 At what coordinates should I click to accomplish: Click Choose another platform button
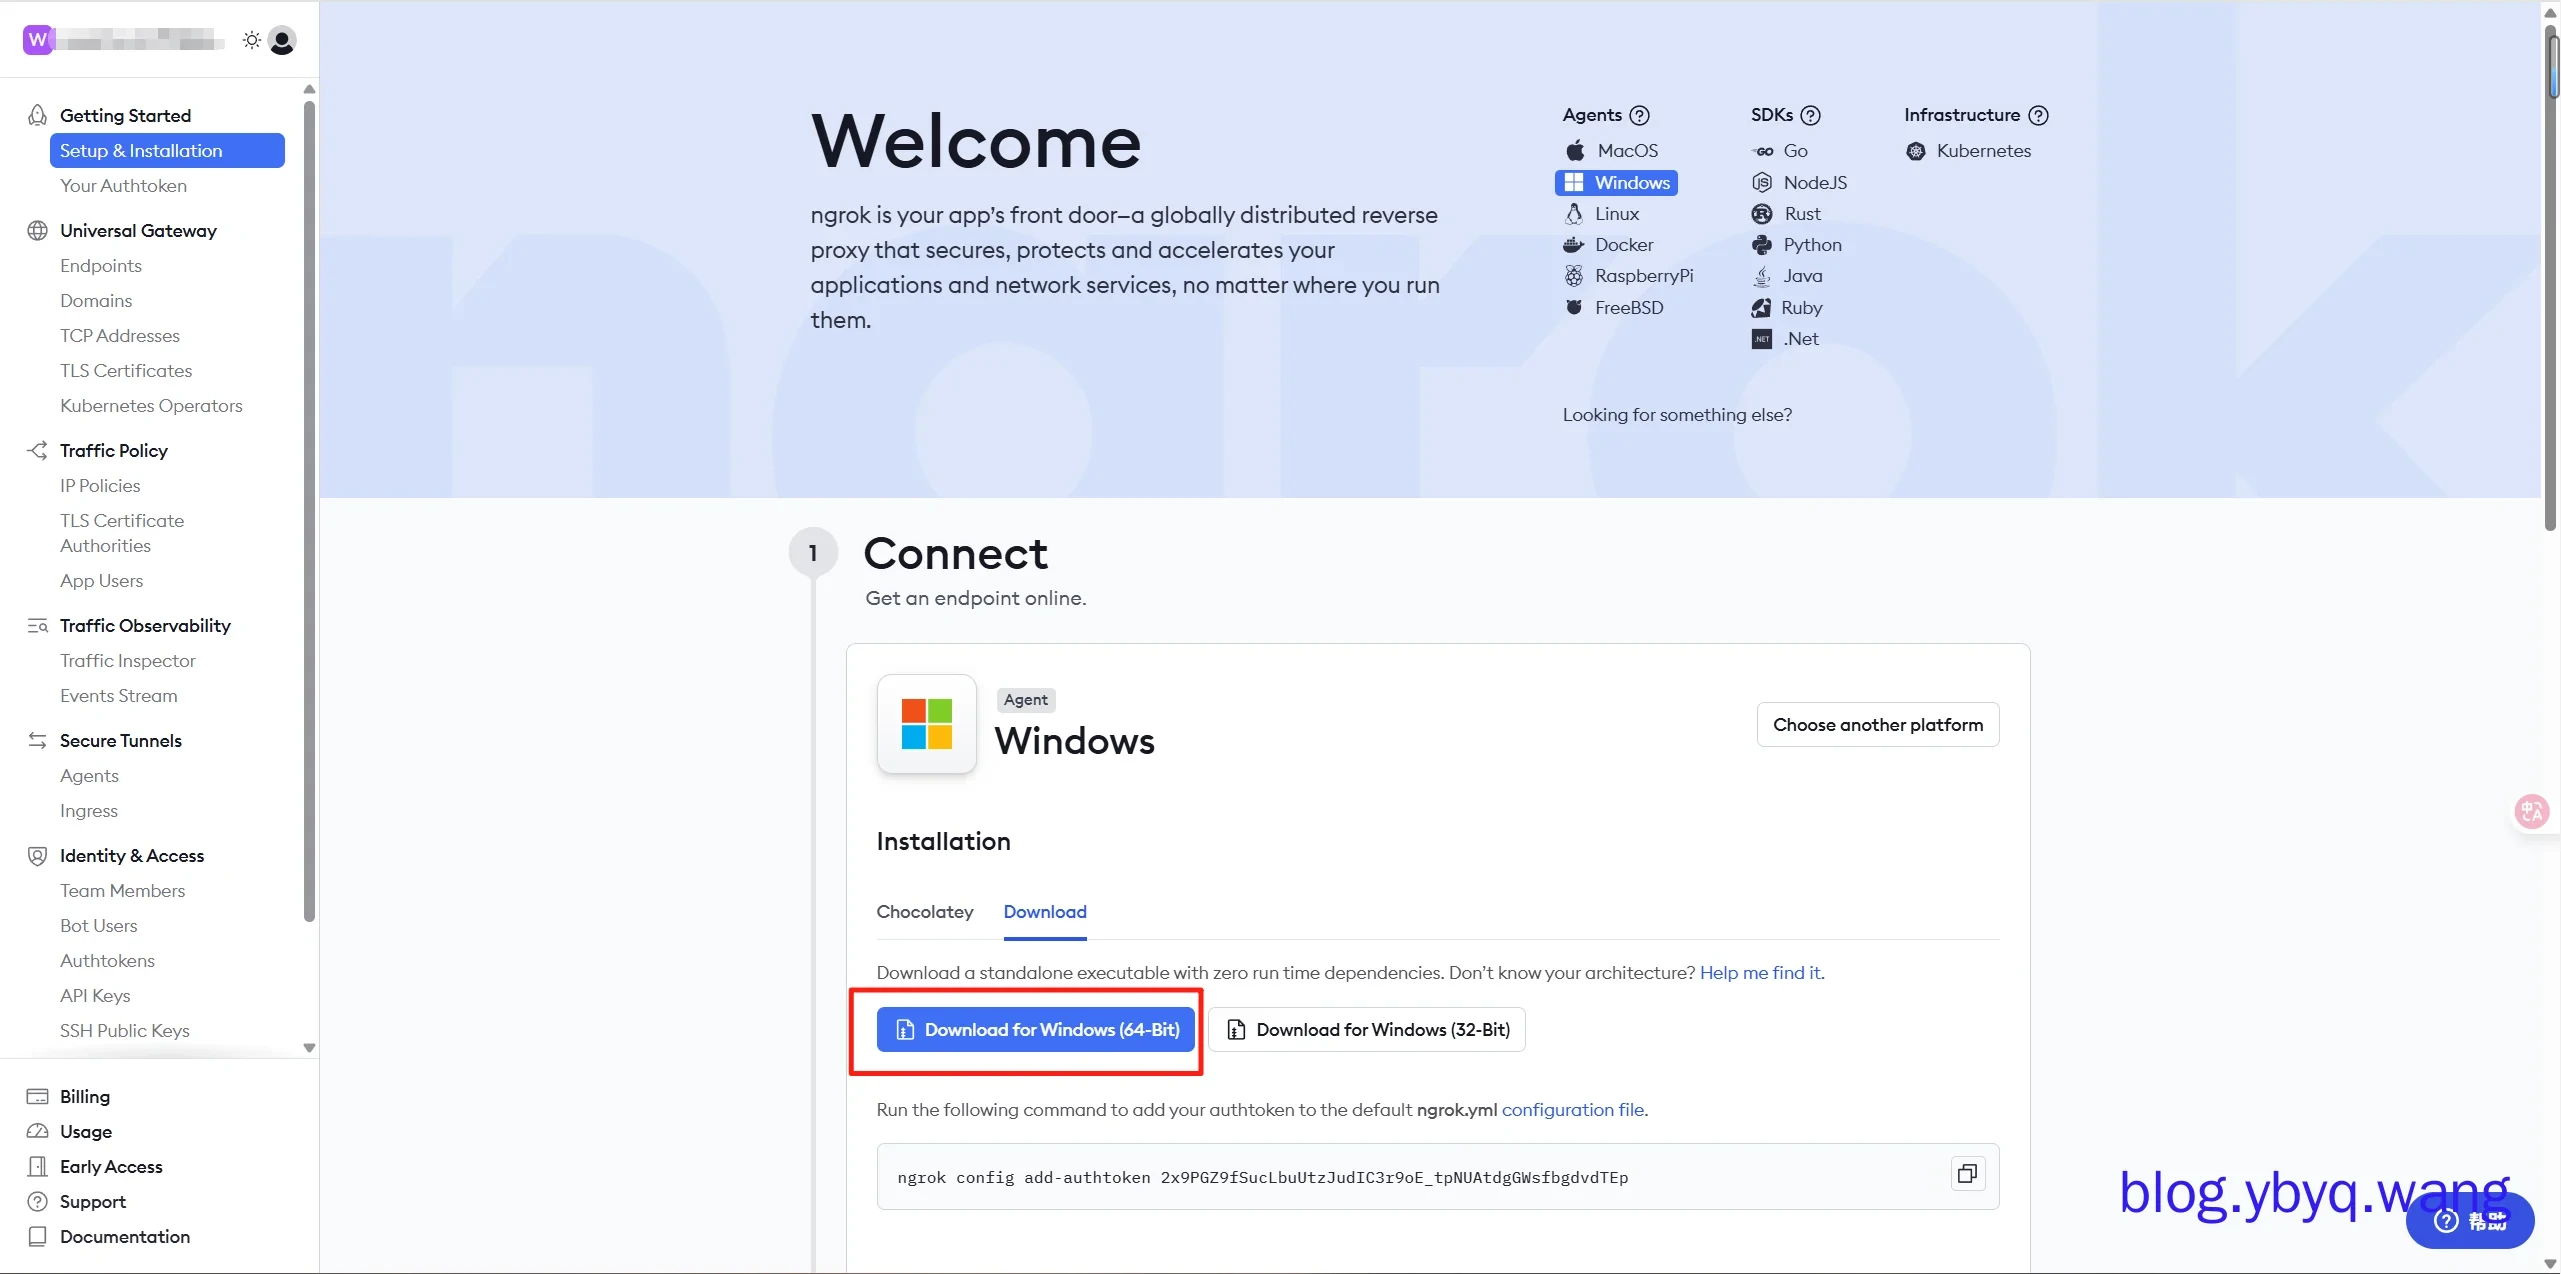(1877, 724)
